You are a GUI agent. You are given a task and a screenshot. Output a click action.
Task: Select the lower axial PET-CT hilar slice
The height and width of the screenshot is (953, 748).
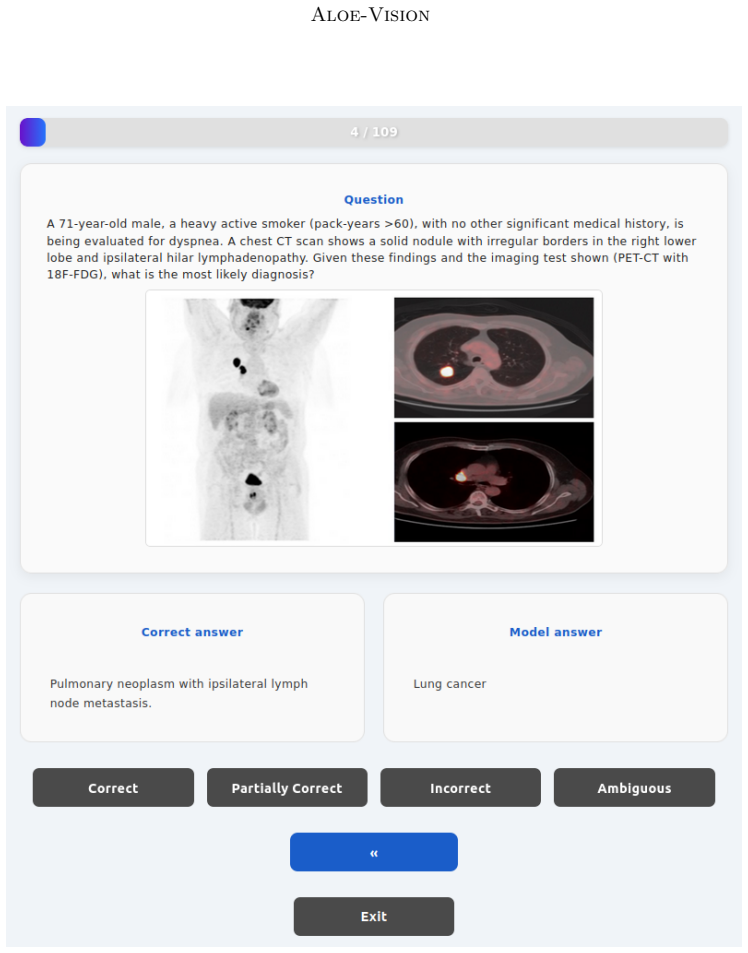coord(494,482)
